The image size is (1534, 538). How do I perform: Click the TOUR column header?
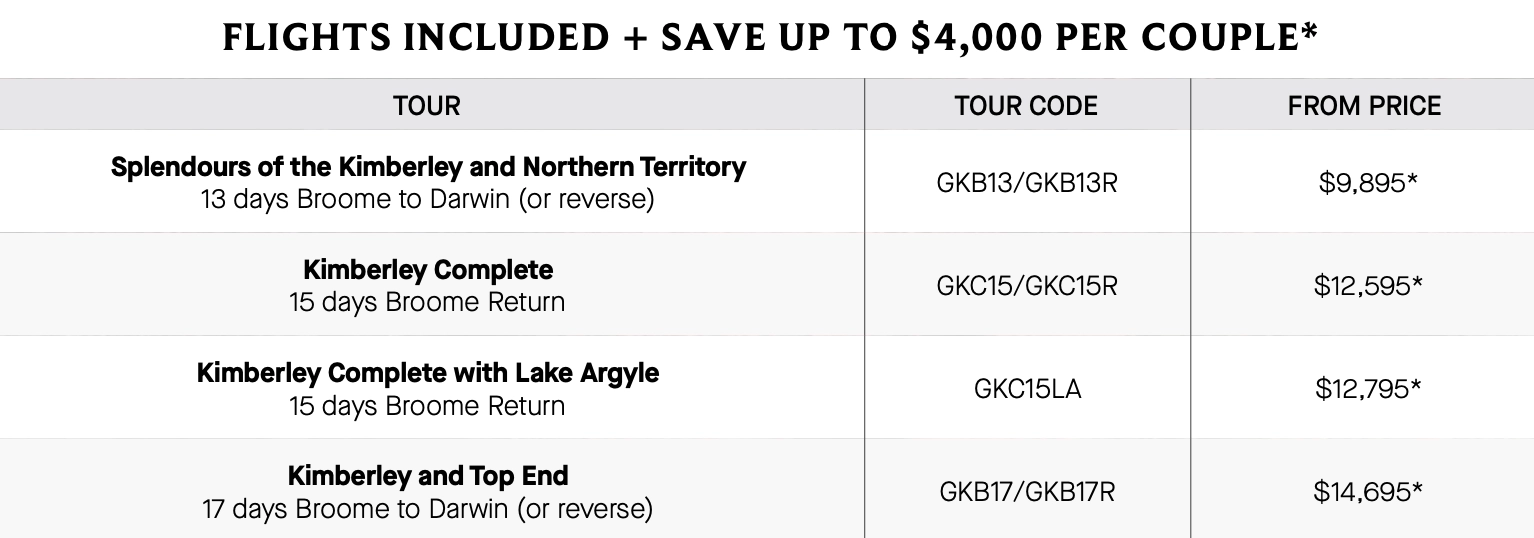point(427,106)
